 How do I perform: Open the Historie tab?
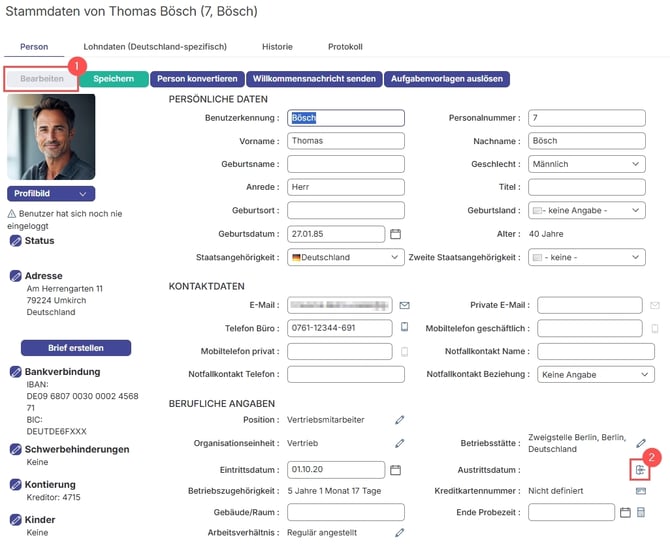point(277,47)
